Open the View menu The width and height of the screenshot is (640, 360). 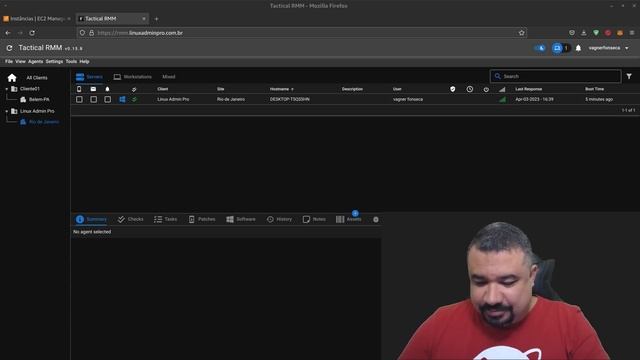point(20,62)
